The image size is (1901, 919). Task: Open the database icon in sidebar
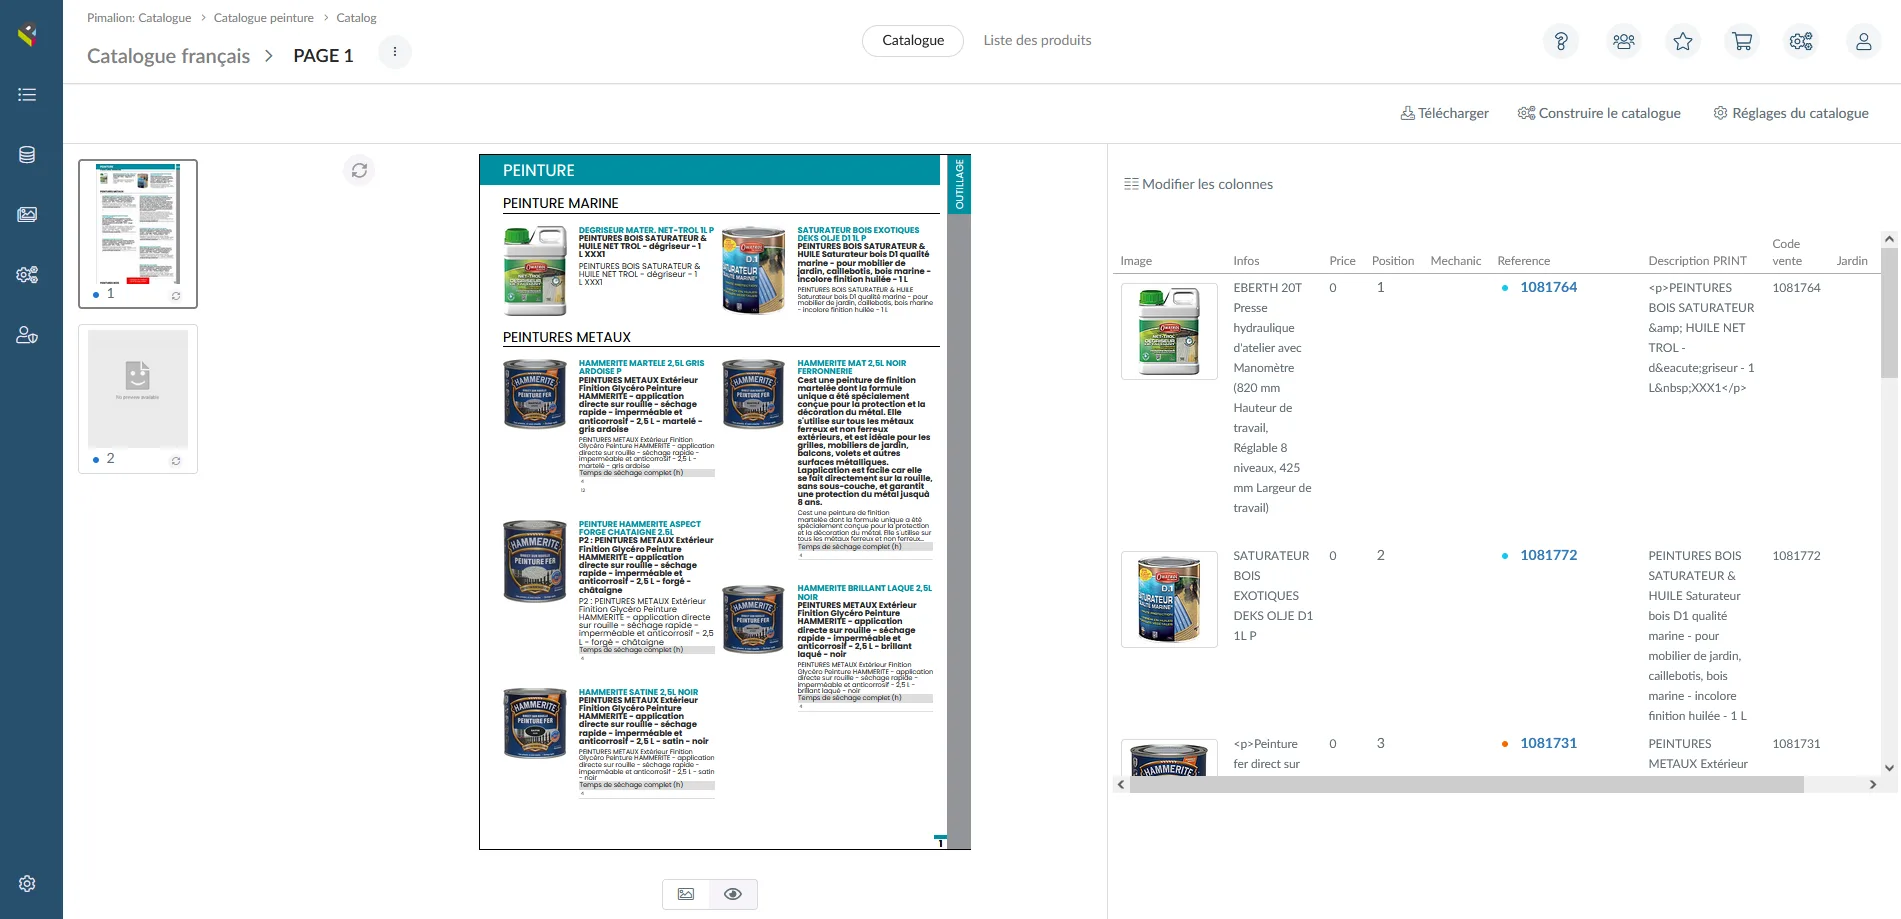click(x=27, y=155)
